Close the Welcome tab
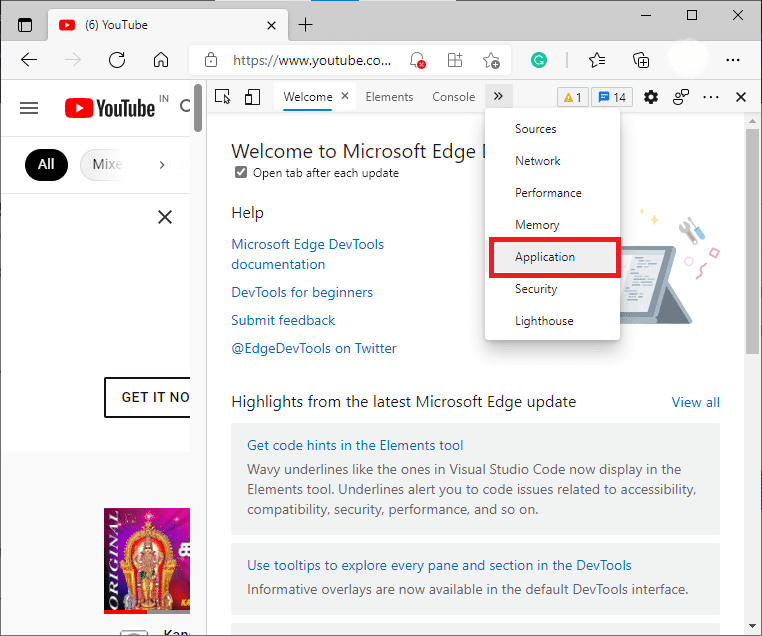 [x=345, y=96]
